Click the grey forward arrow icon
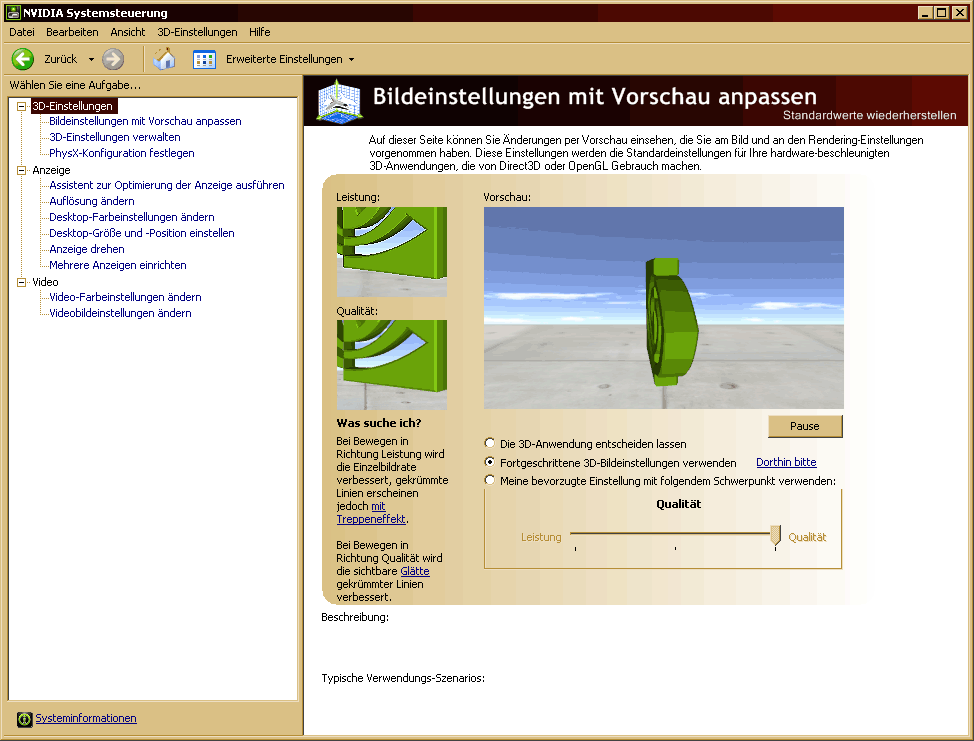Screen dimensions: 974x741 point(113,59)
